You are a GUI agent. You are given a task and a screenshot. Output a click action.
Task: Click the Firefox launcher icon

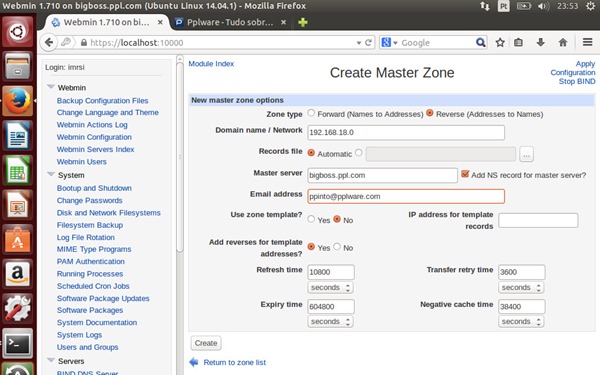coord(17,101)
